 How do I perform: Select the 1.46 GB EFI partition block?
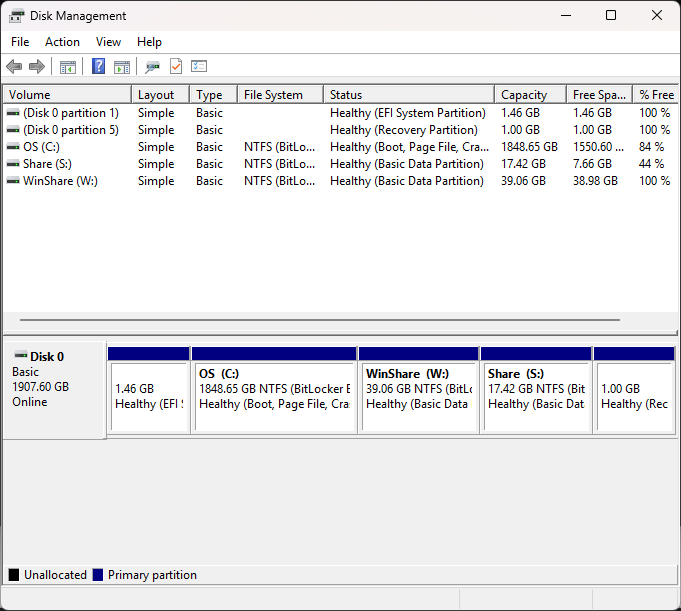[149, 390]
